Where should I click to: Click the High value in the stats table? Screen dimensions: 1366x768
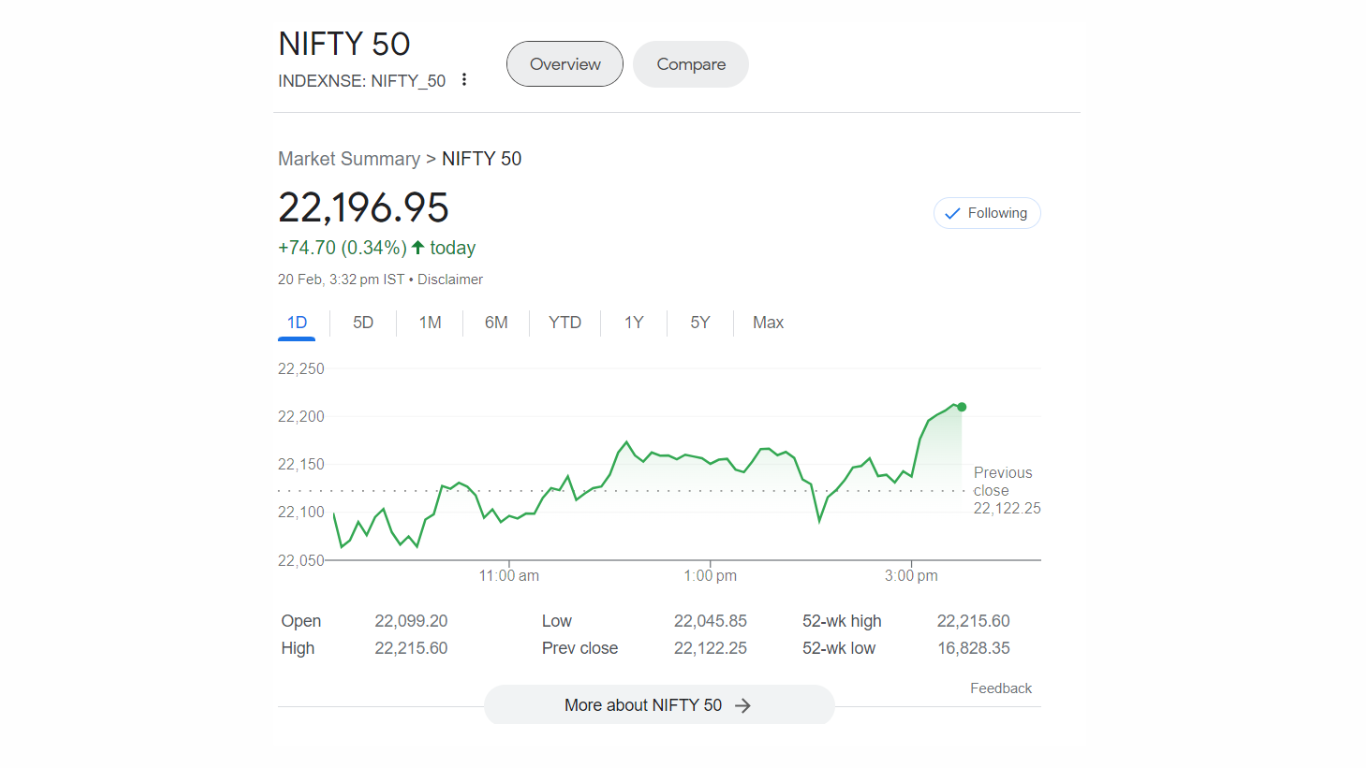click(411, 648)
